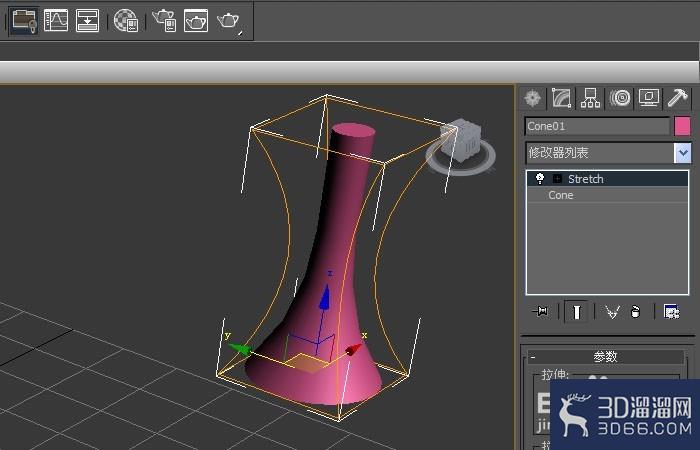Open the 修改器列表 modifier list dropdown
The image size is (700, 450).
[x=683, y=153]
